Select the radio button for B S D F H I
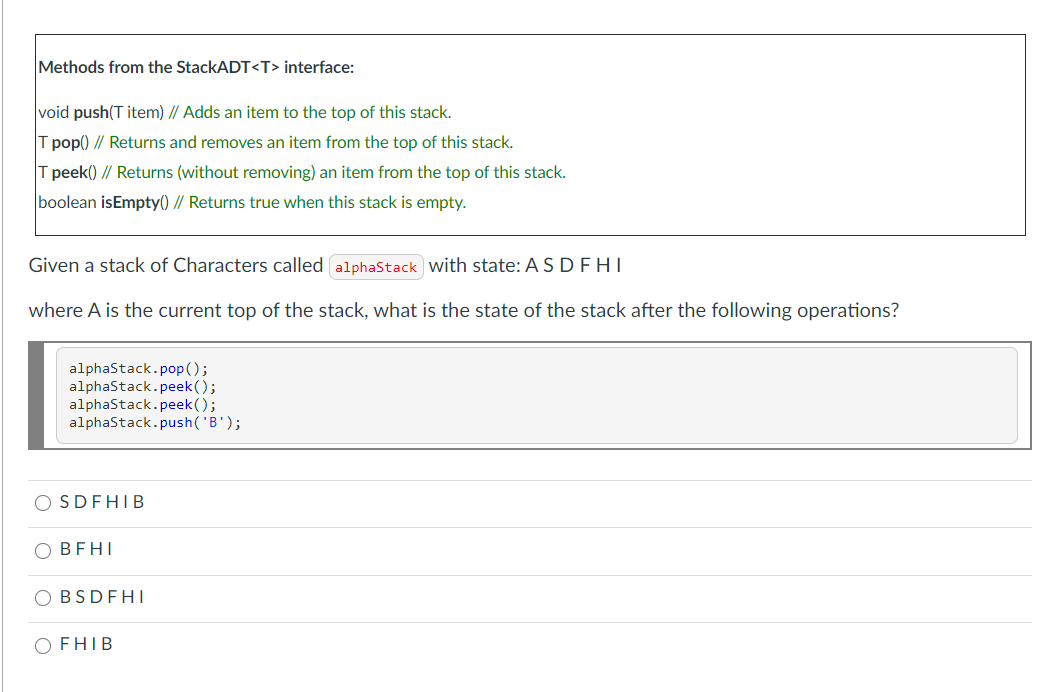 (x=43, y=597)
